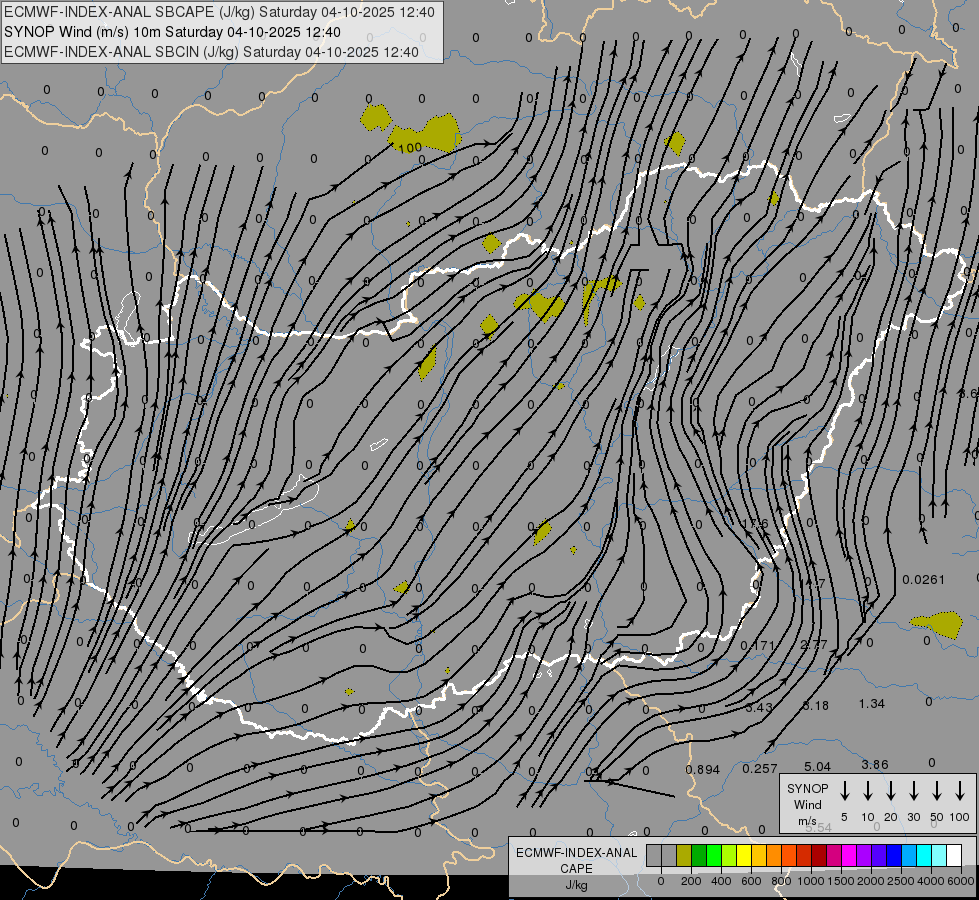Click the 5.04 value on the map
979x900 pixels.
pyautogui.click(x=817, y=766)
